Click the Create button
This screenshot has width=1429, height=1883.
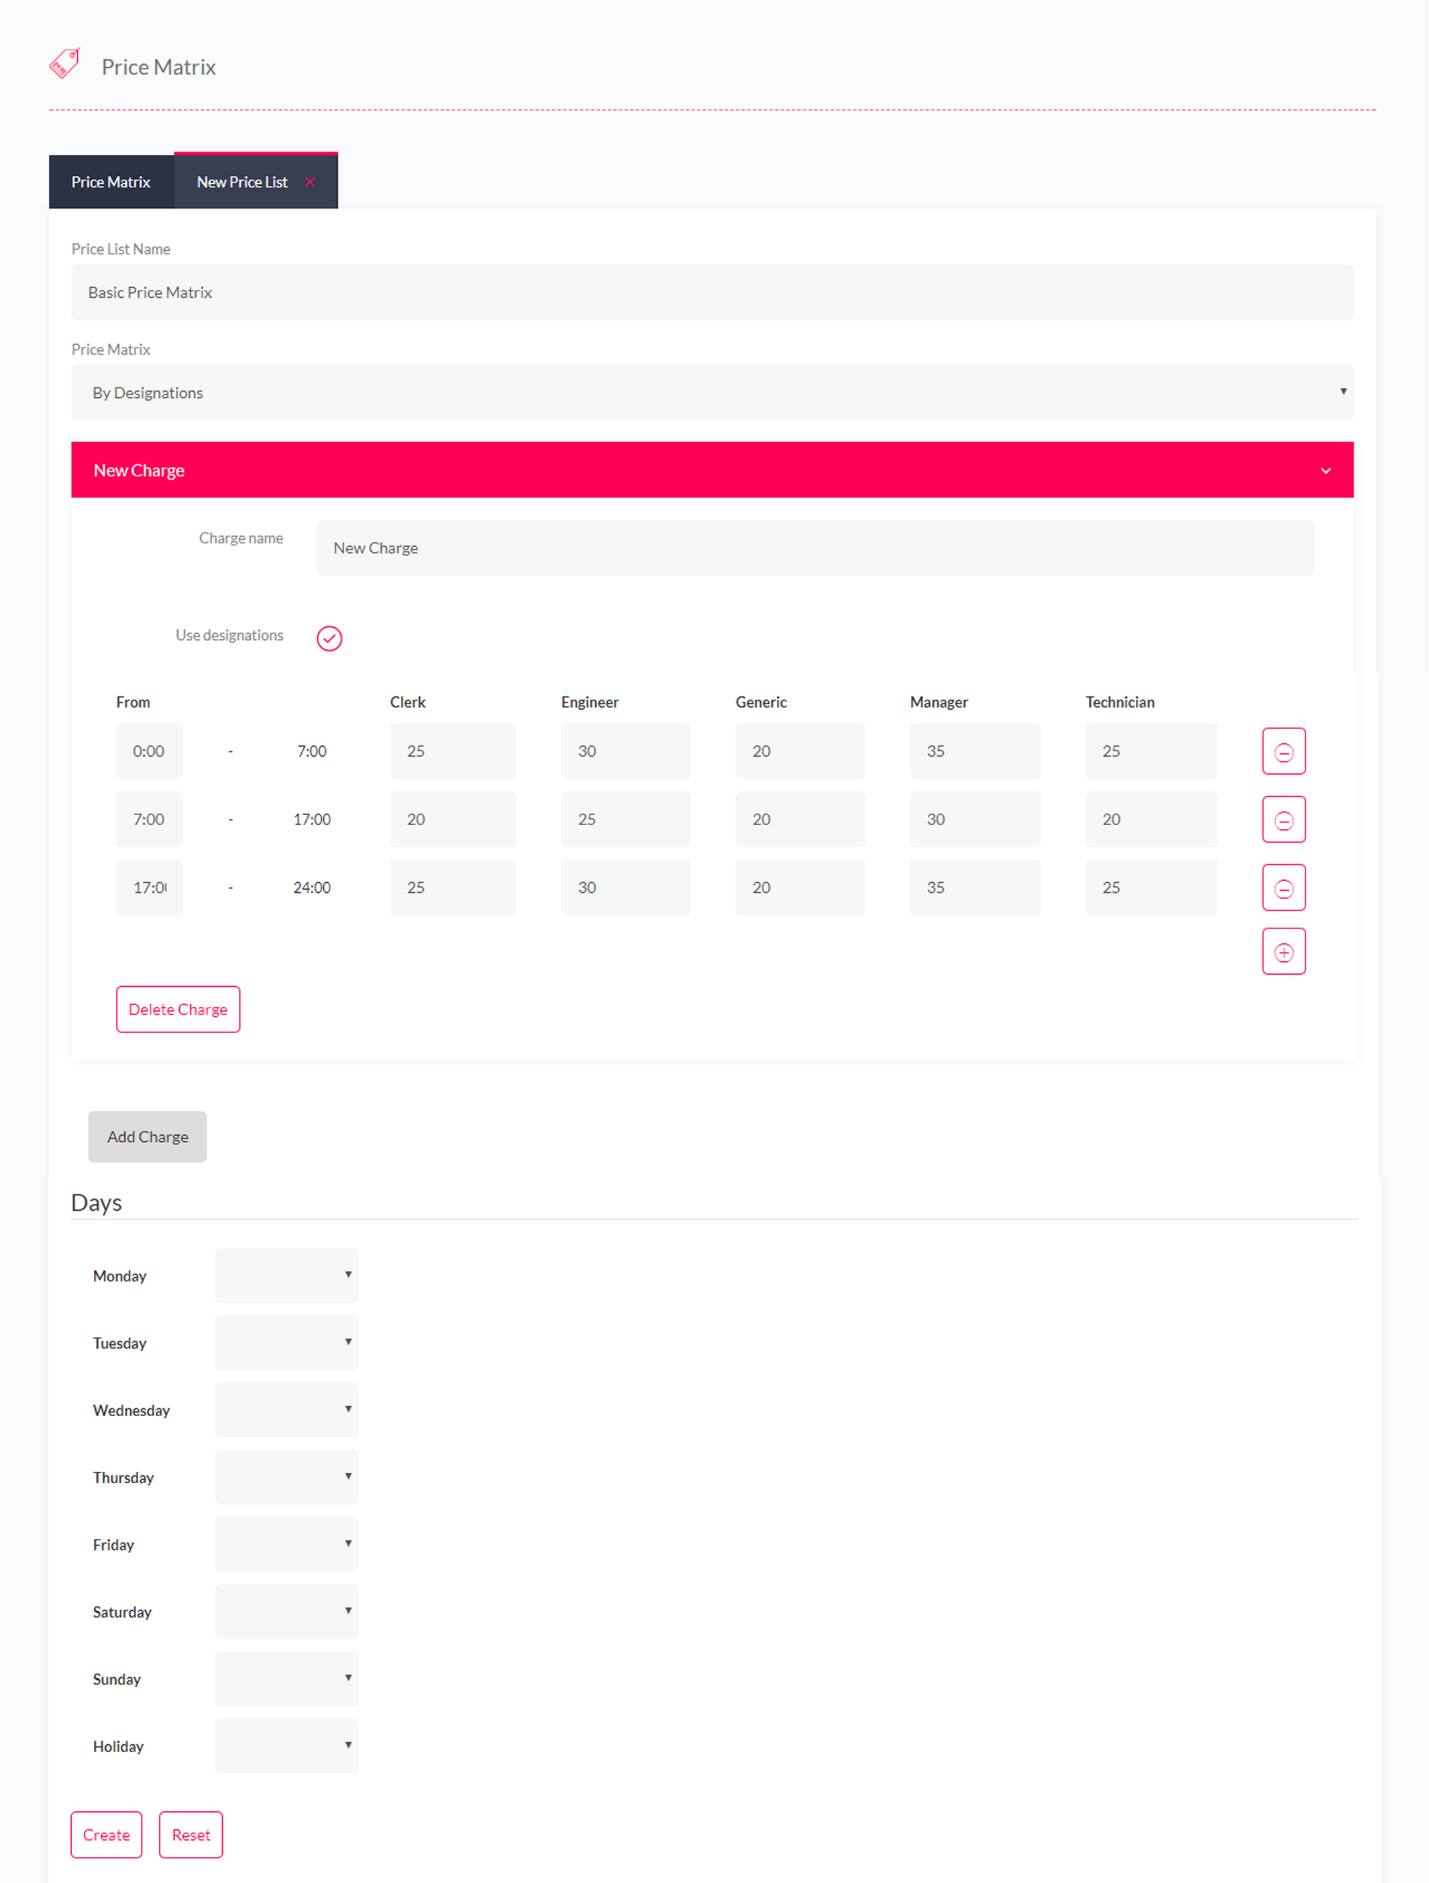coord(106,1834)
